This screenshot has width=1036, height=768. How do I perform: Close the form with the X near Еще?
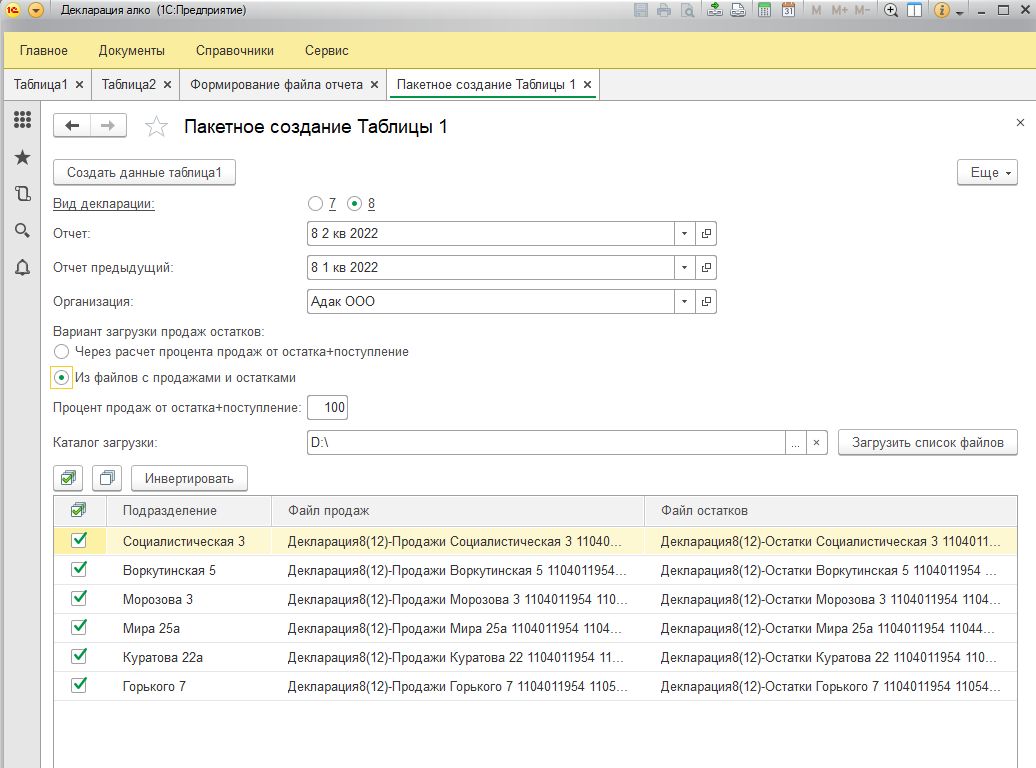(x=1020, y=122)
